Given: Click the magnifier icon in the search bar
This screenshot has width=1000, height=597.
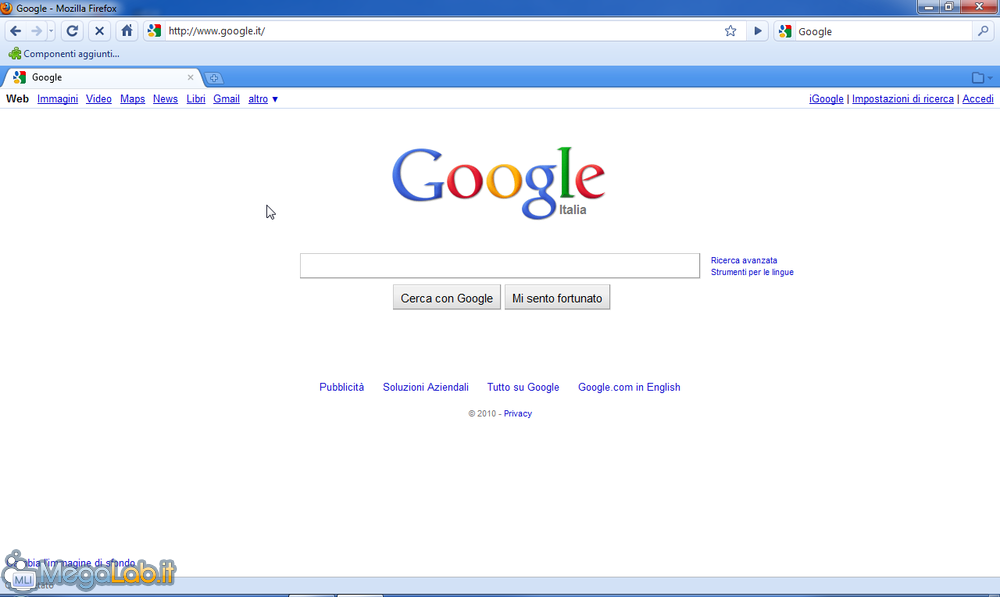Looking at the screenshot, I should click(983, 31).
